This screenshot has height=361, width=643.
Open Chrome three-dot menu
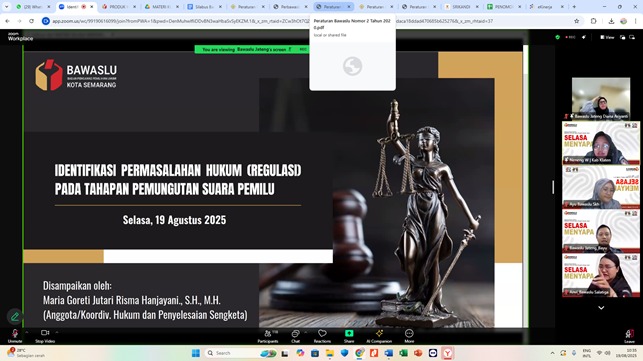tap(635, 21)
